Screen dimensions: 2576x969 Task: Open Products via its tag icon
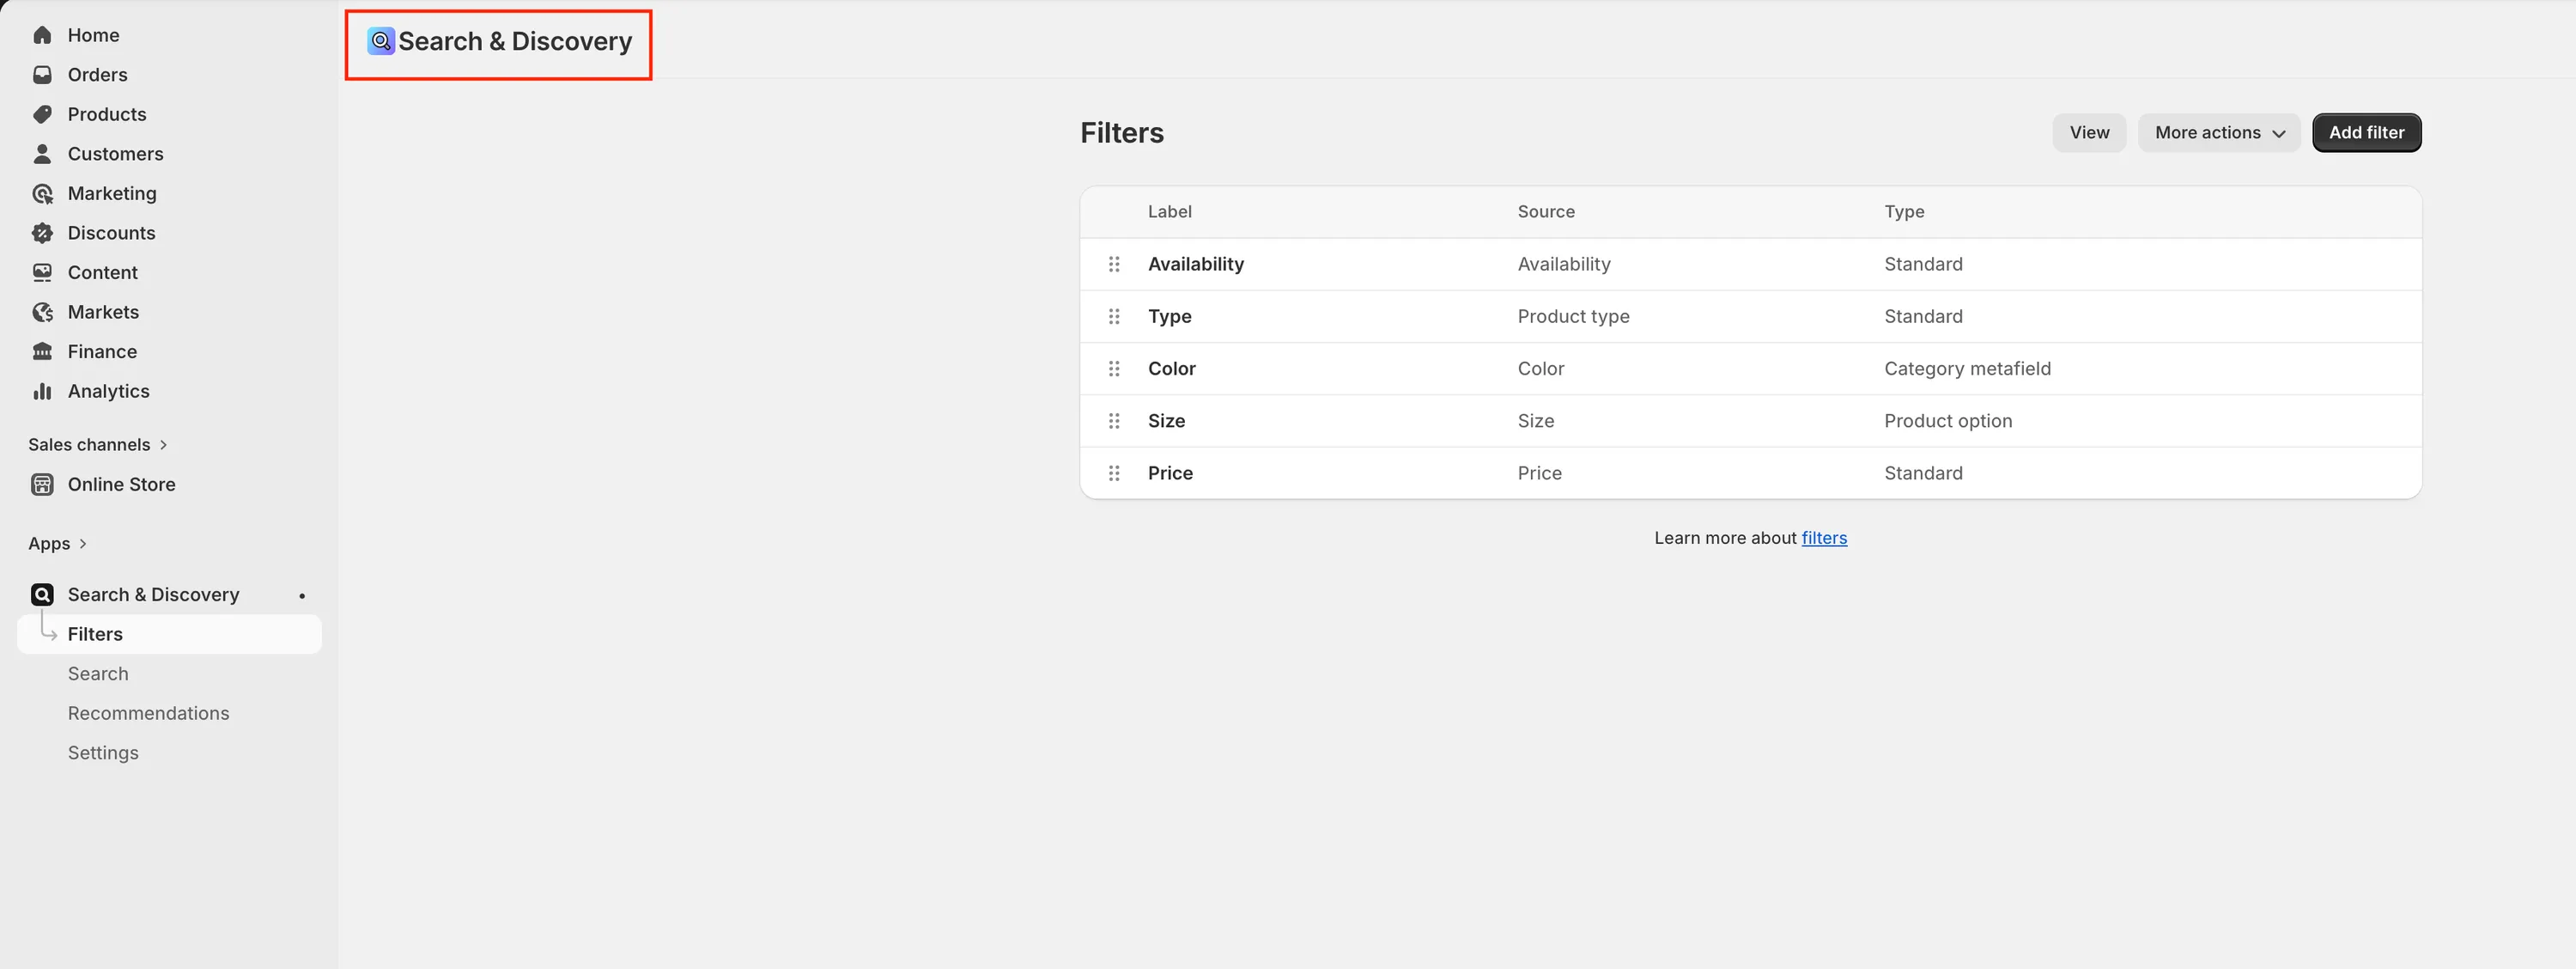(x=42, y=114)
